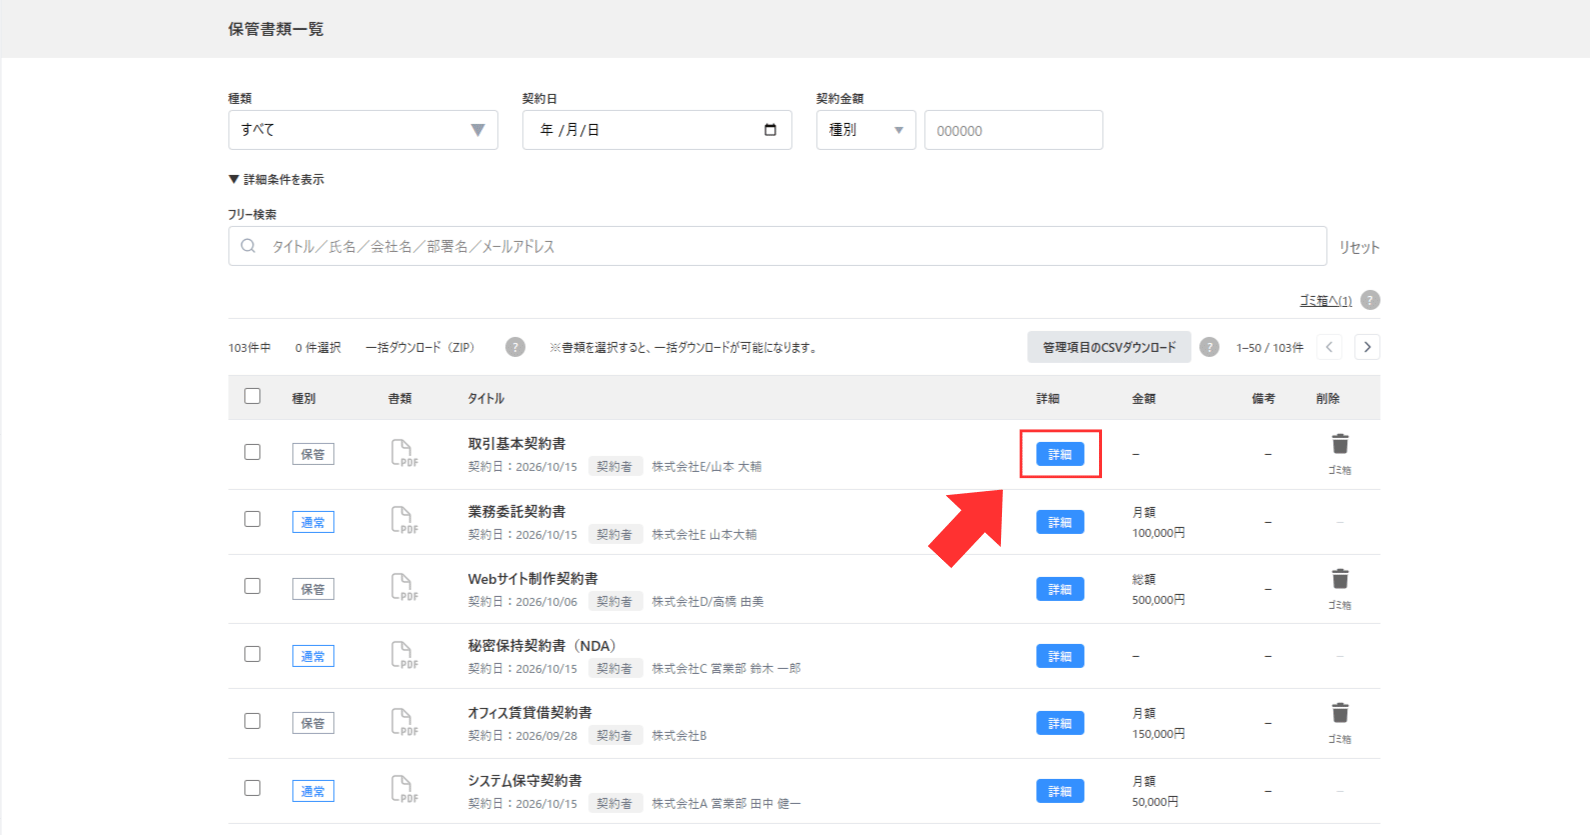Go to next page with right chevron
This screenshot has width=1590, height=835.
point(1367,347)
